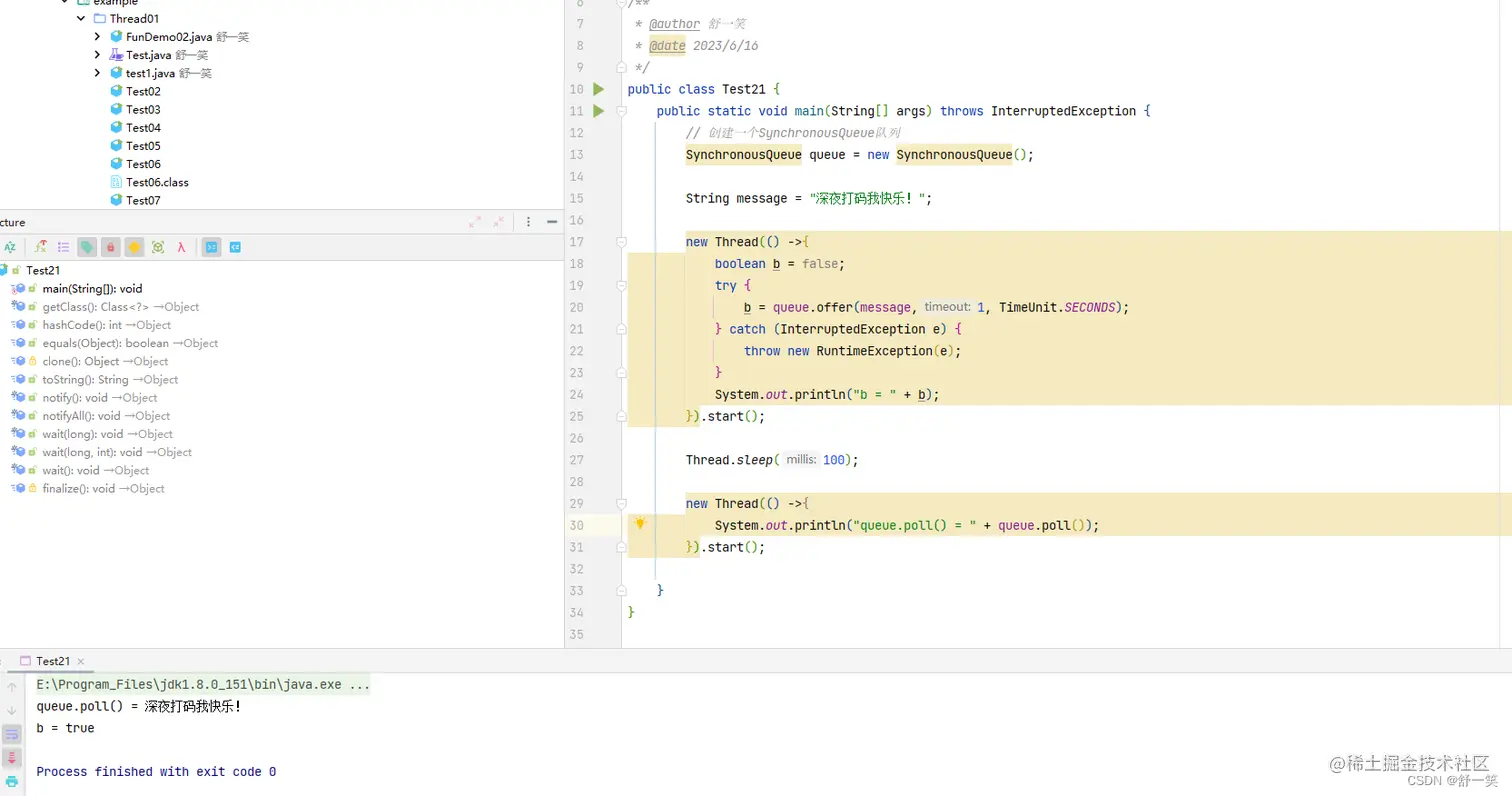This screenshot has height=796, width=1512.
Task: Open Test03 class in project tree
Action: [143, 109]
